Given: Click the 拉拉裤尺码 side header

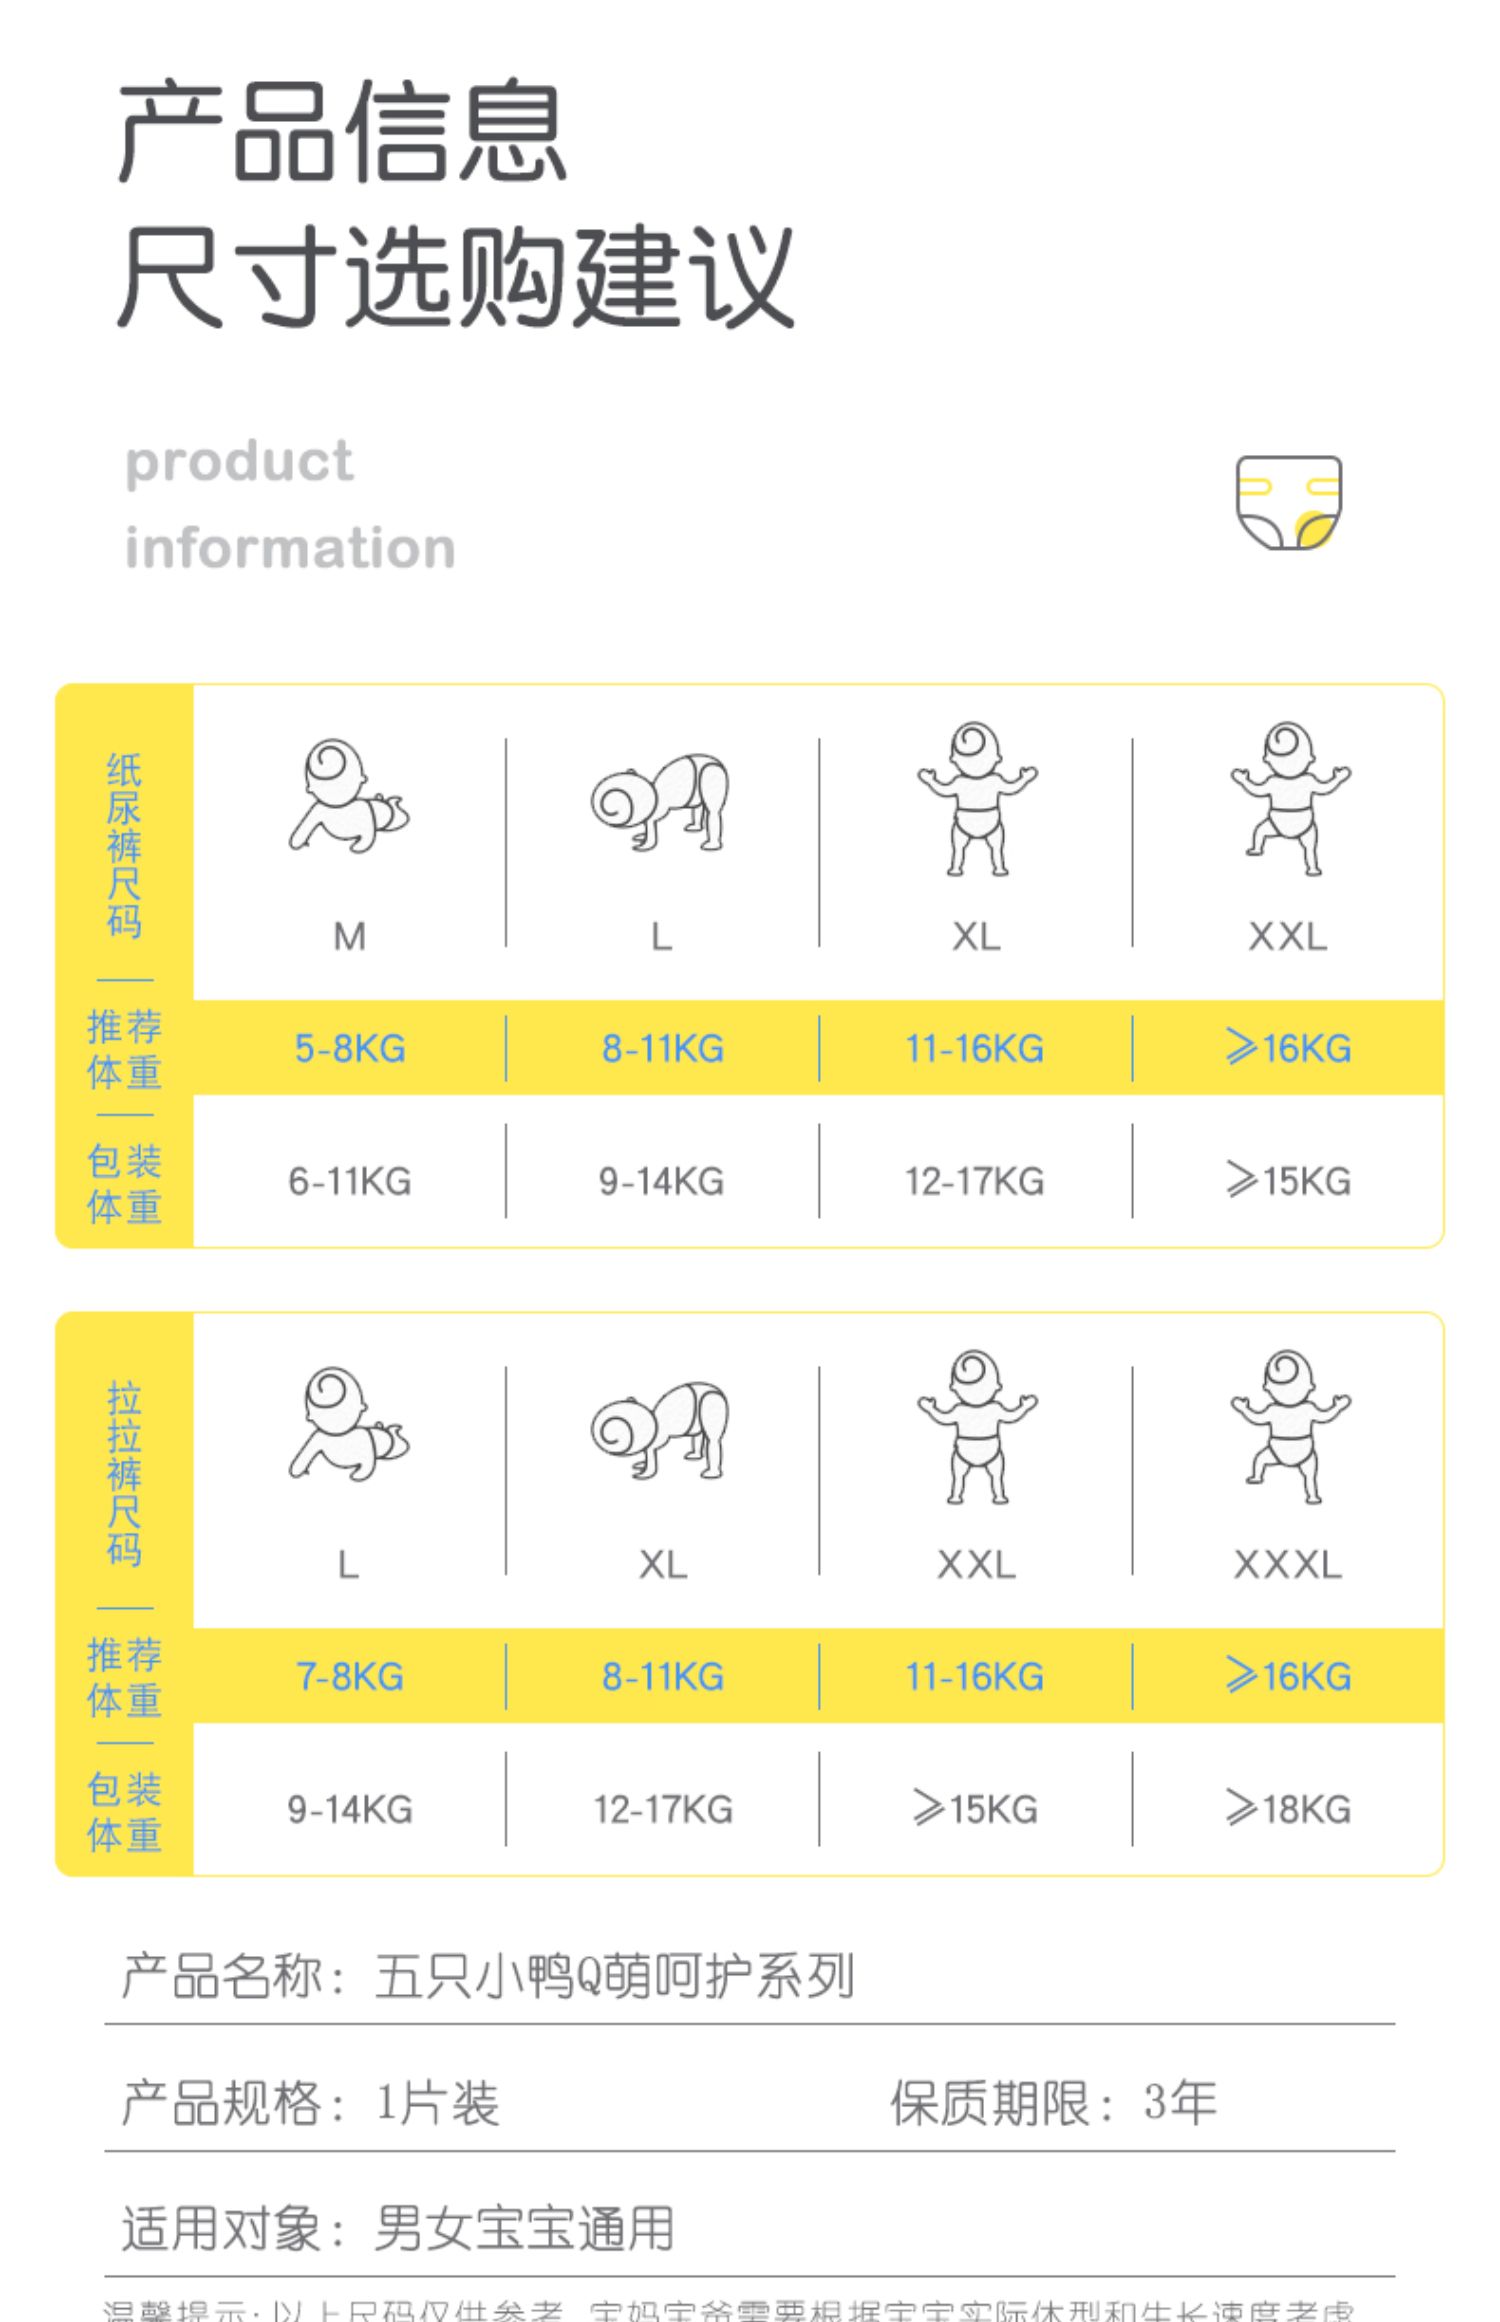Looking at the screenshot, I should coord(124,1473).
